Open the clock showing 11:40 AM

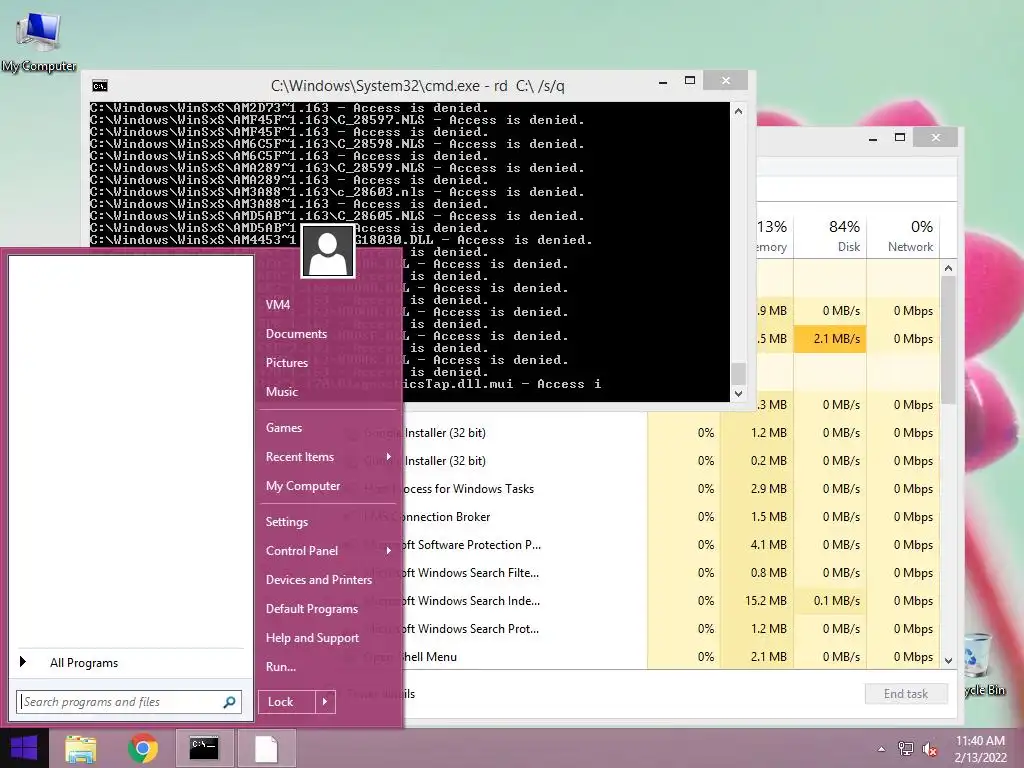point(980,749)
